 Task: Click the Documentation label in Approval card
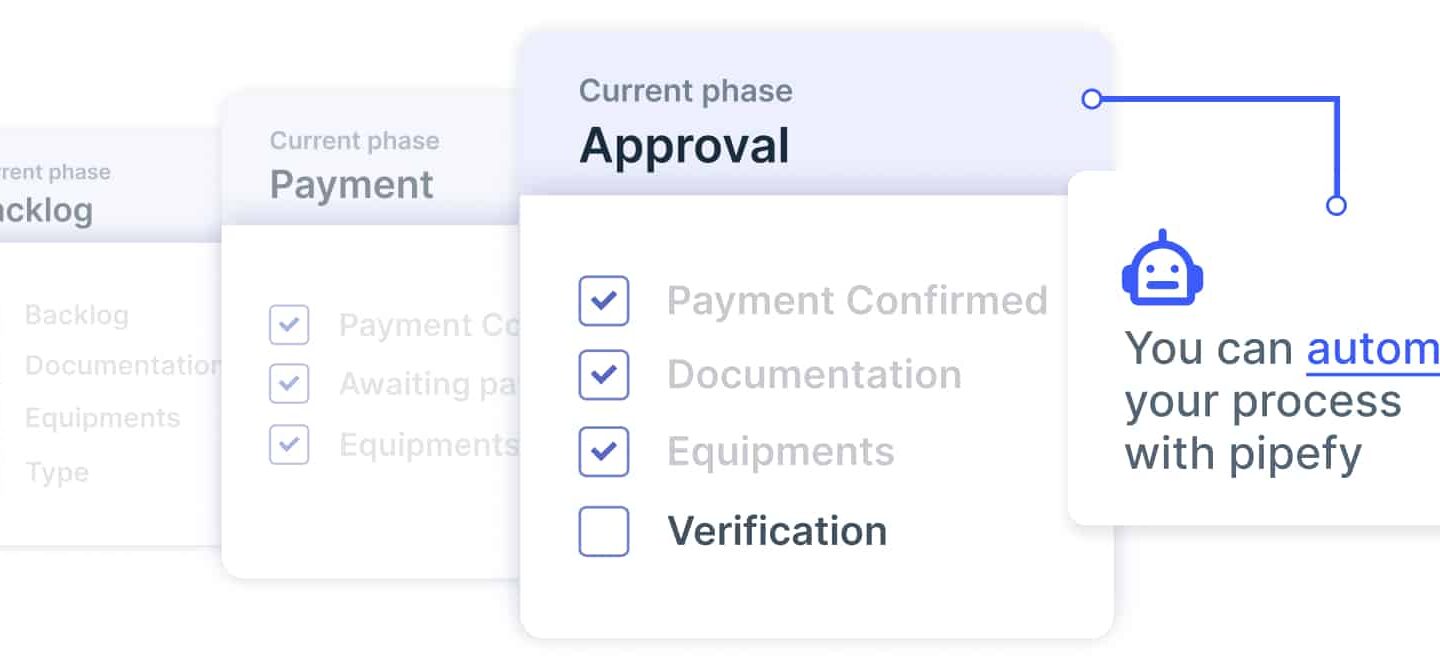[x=814, y=375]
